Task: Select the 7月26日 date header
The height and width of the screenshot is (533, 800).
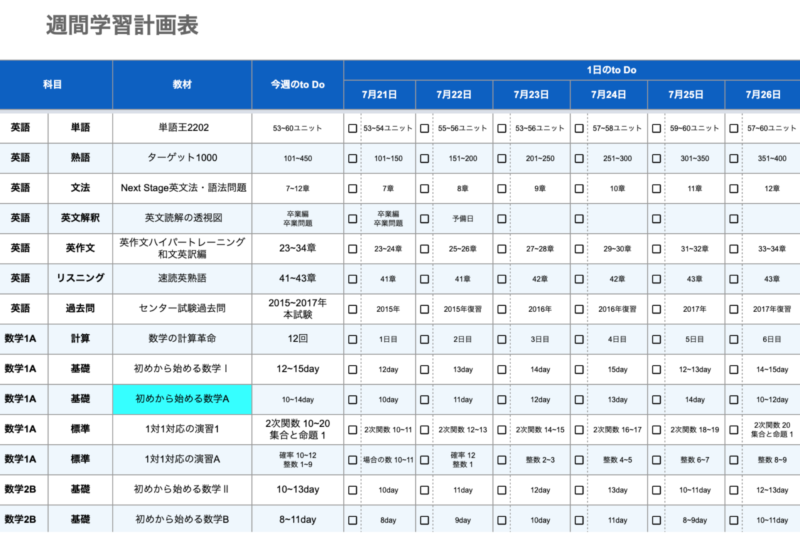Action: click(x=763, y=95)
